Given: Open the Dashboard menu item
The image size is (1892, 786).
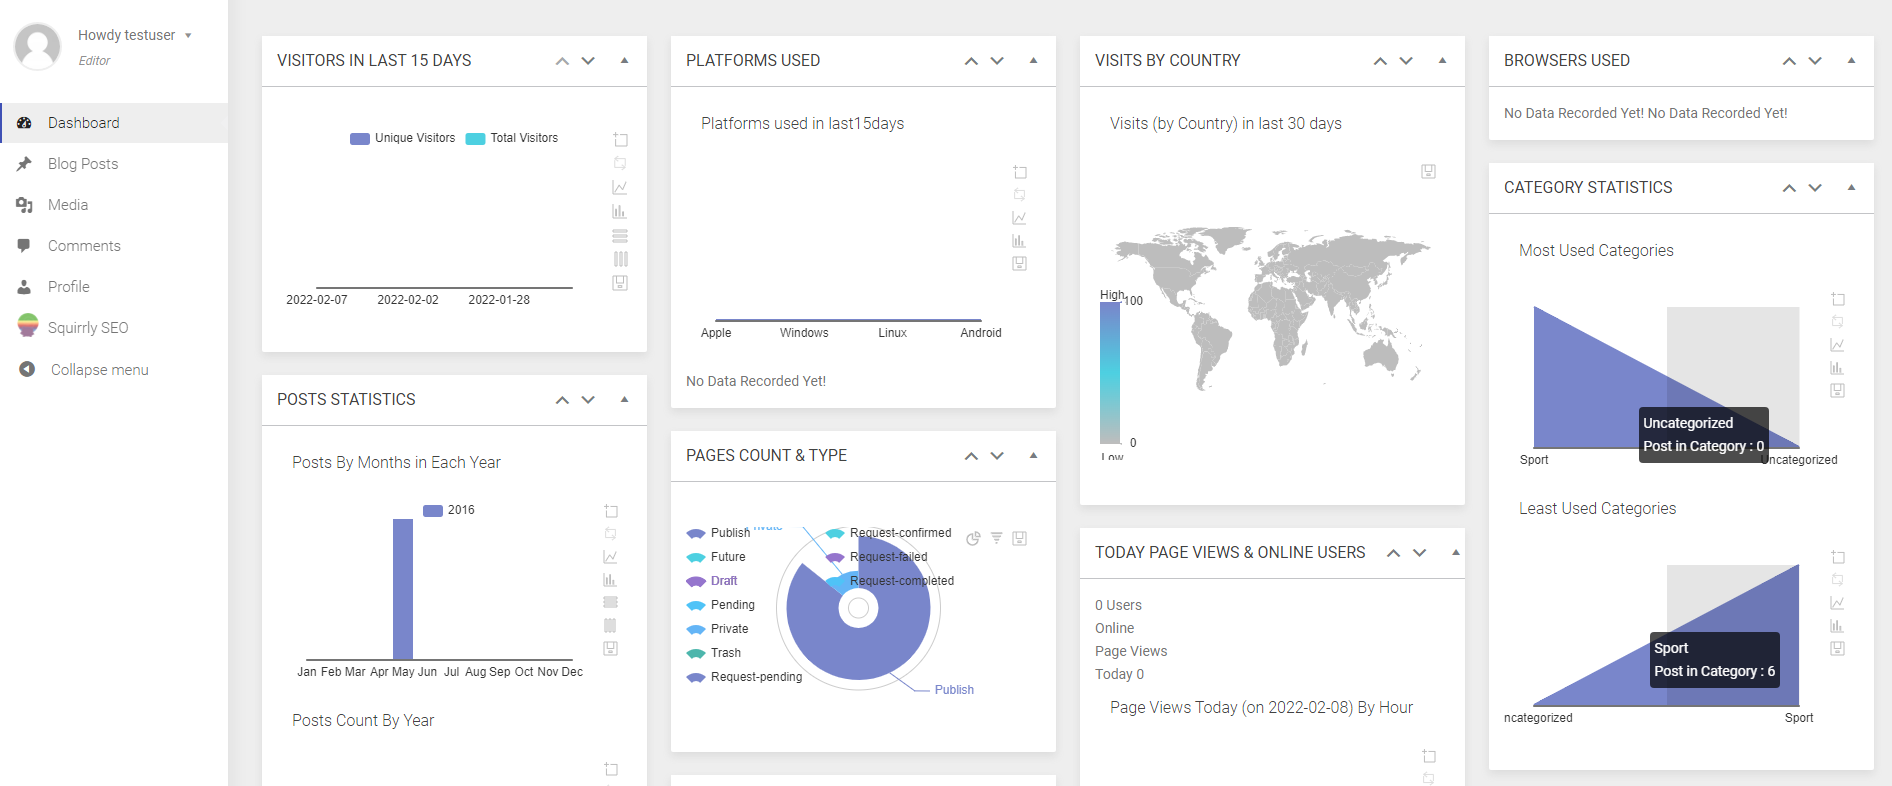Looking at the screenshot, I should pos(114,123).
